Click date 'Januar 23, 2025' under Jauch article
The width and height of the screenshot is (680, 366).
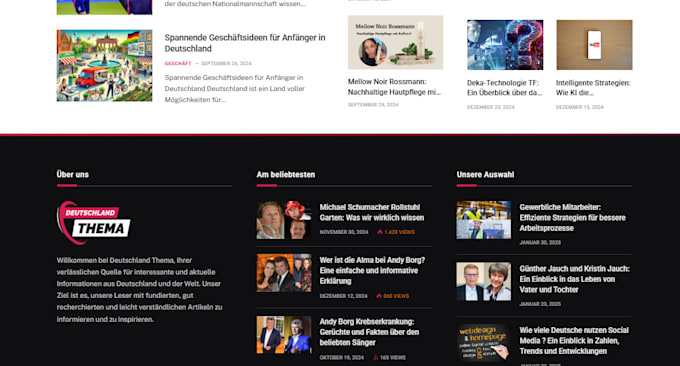540,304
